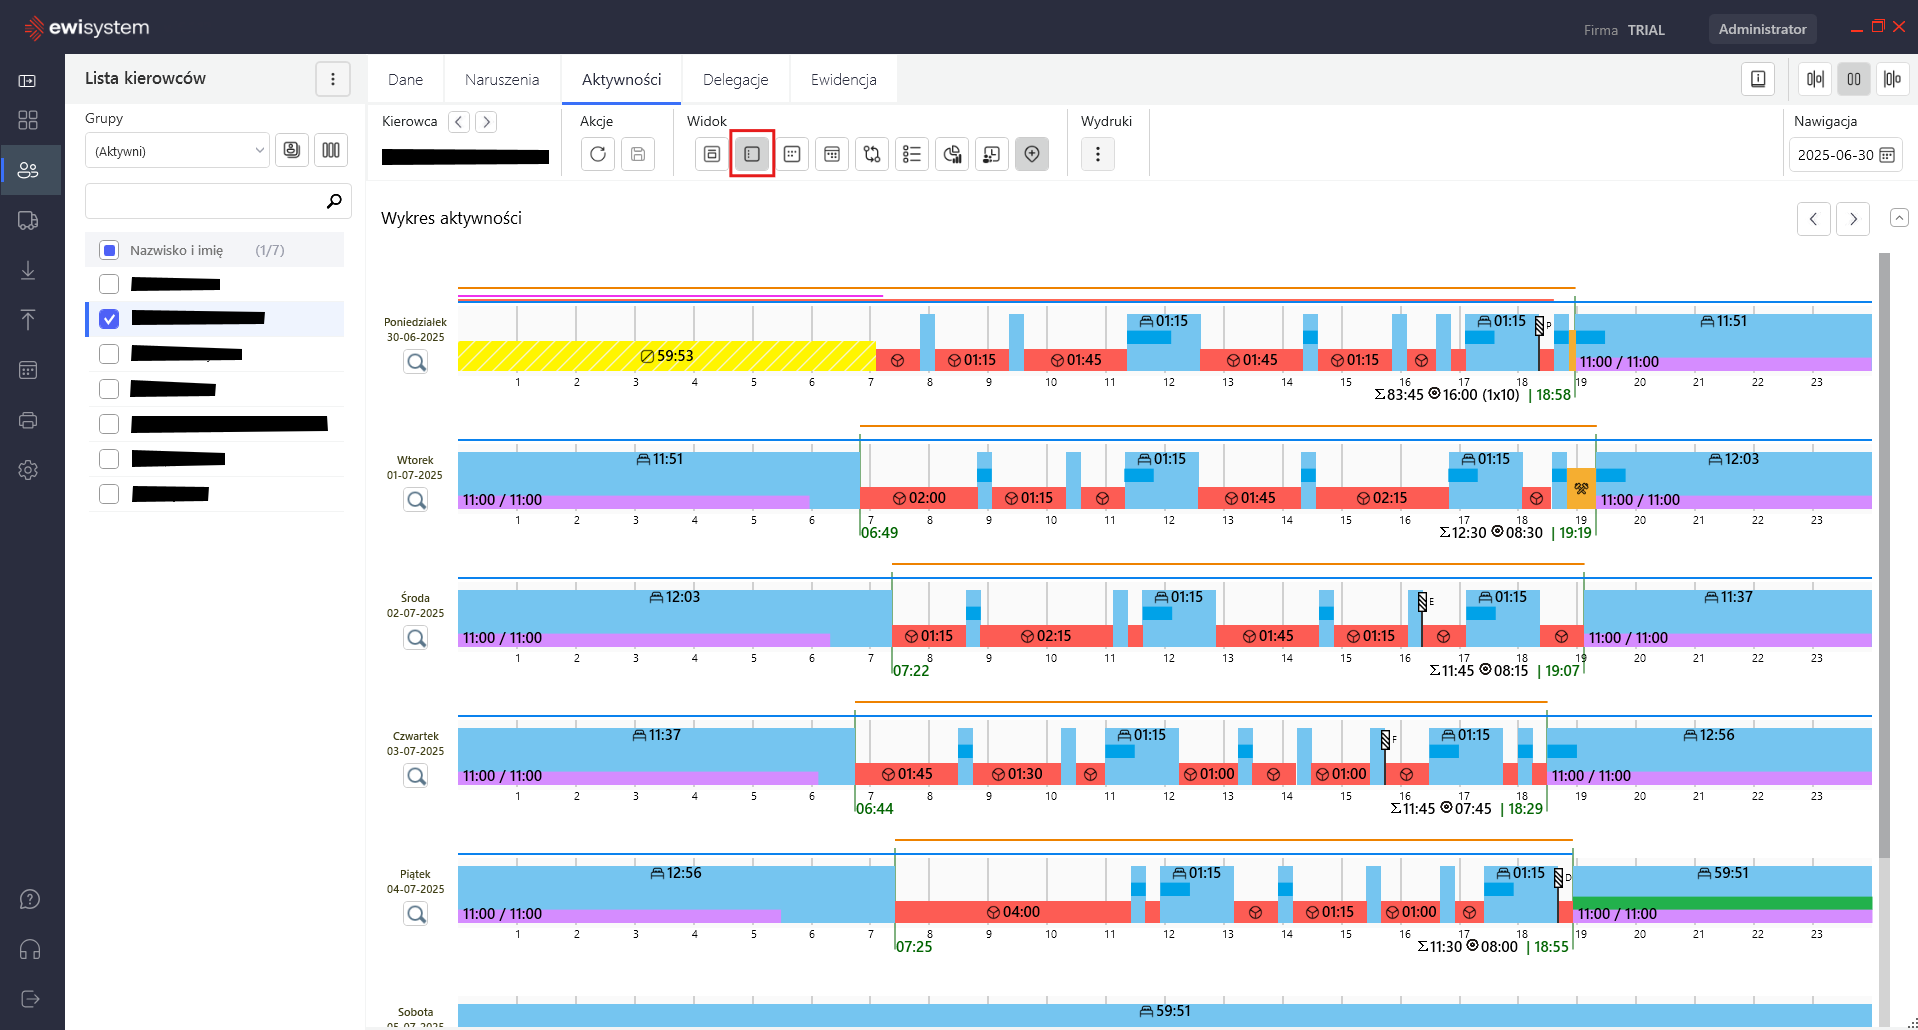1918x1030 pixels.
Task: Click the refresh icon under Akcje
Action: tap(598, 154)
